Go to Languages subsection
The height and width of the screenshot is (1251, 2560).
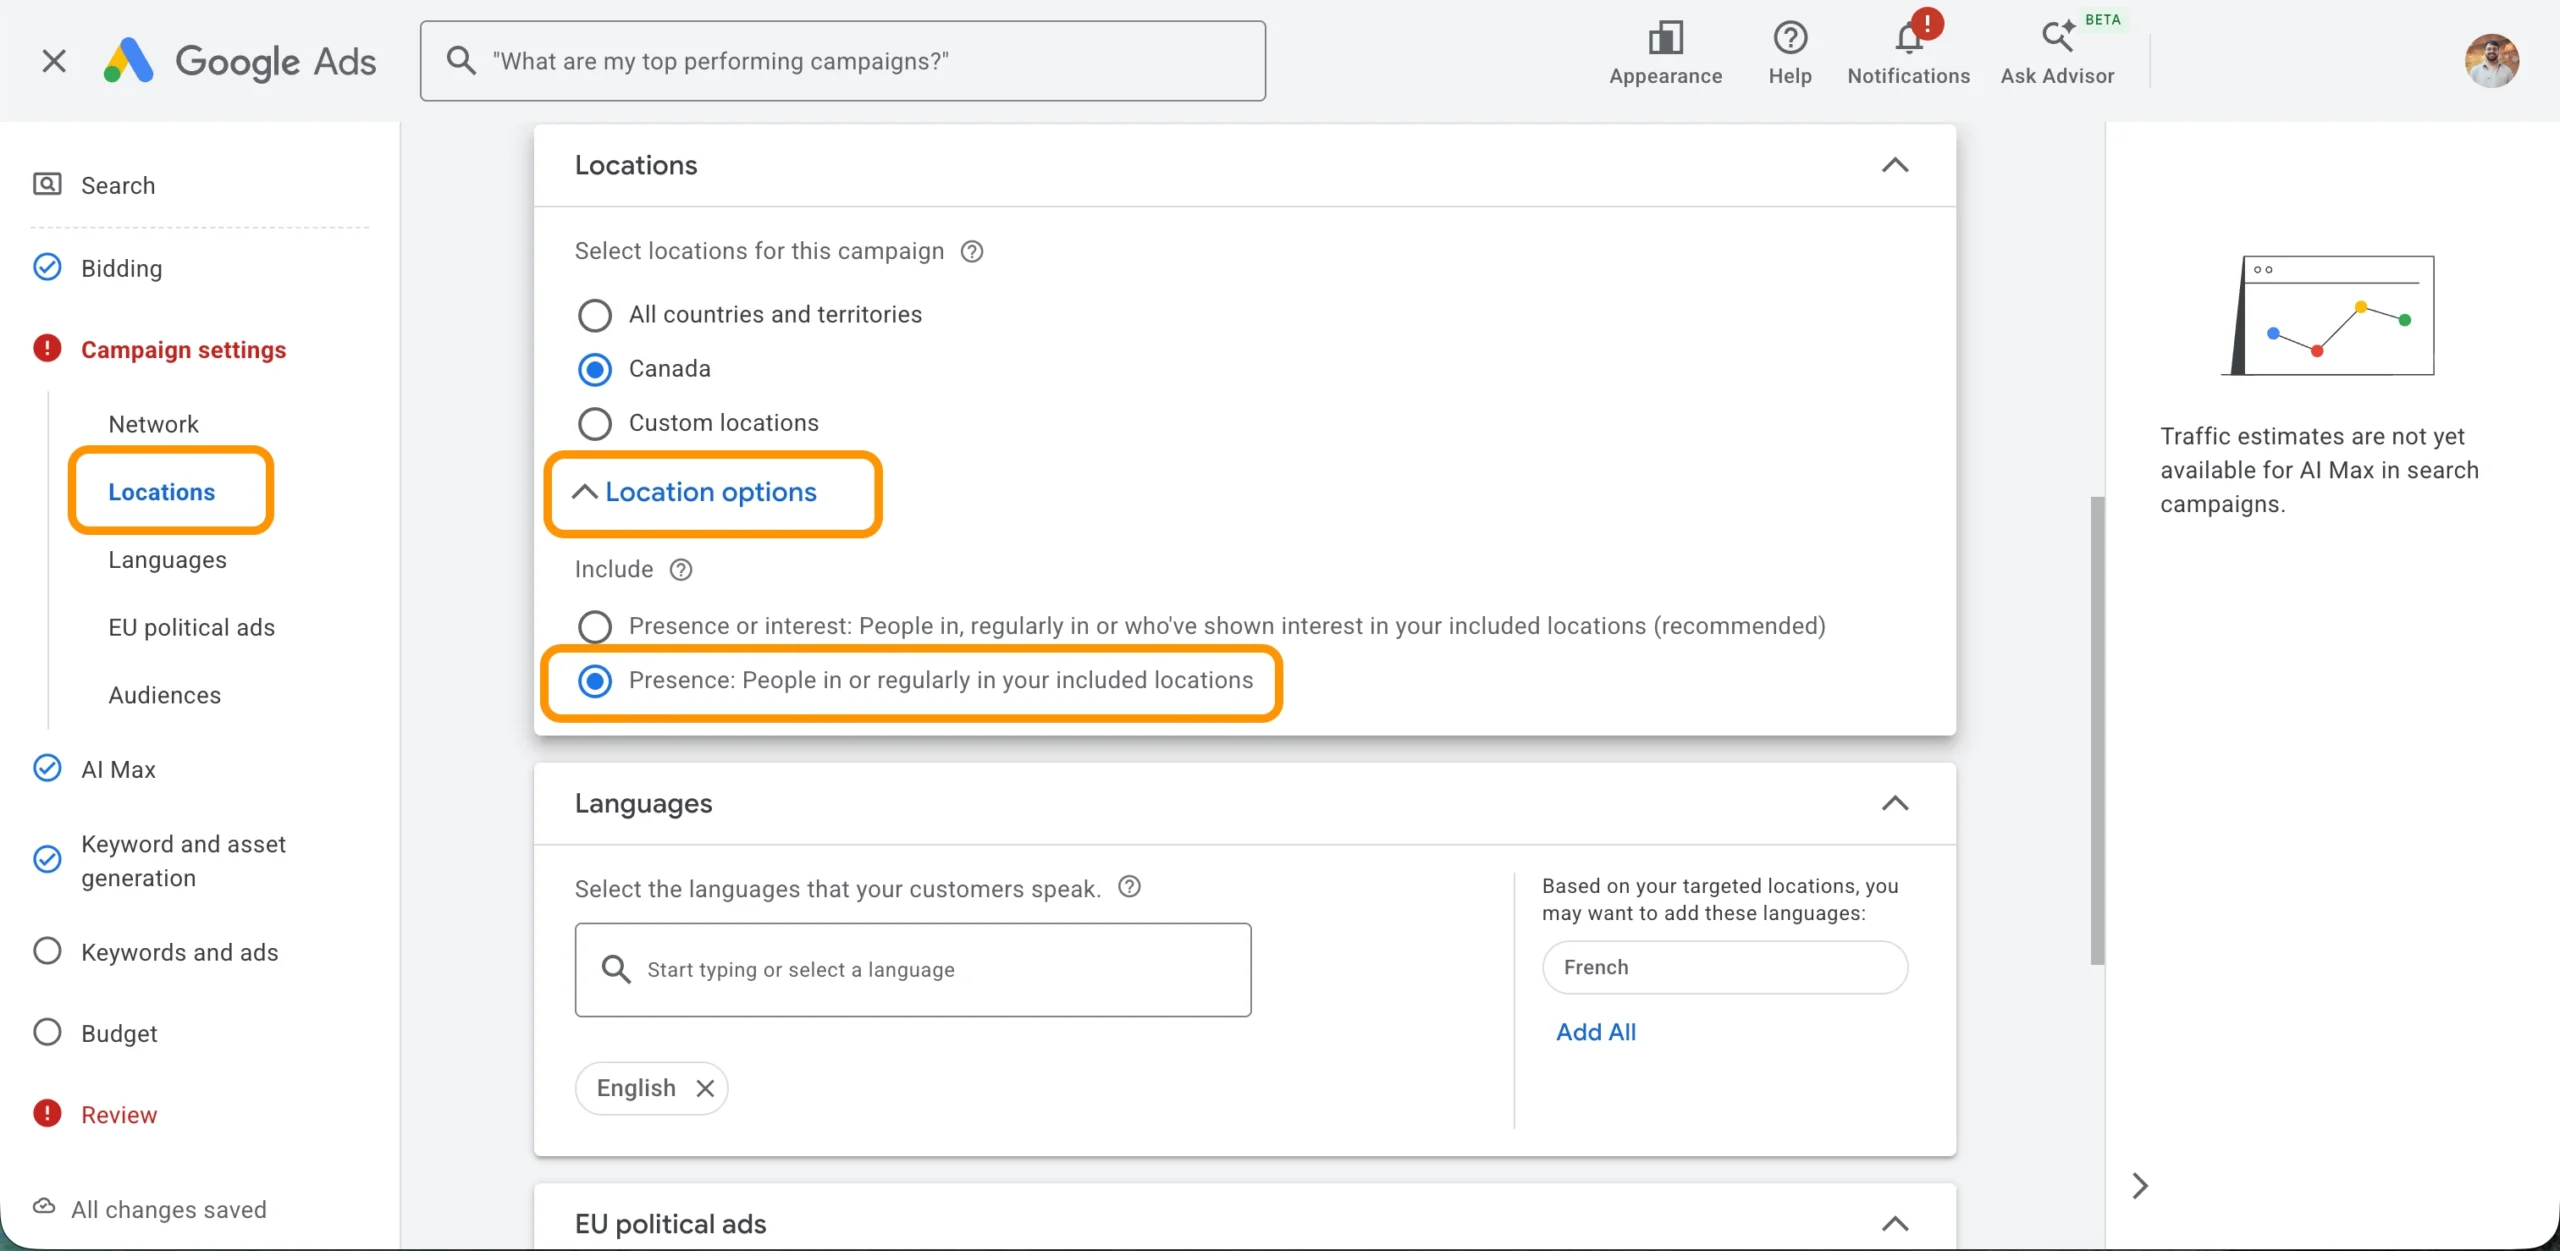pos(167,560)
